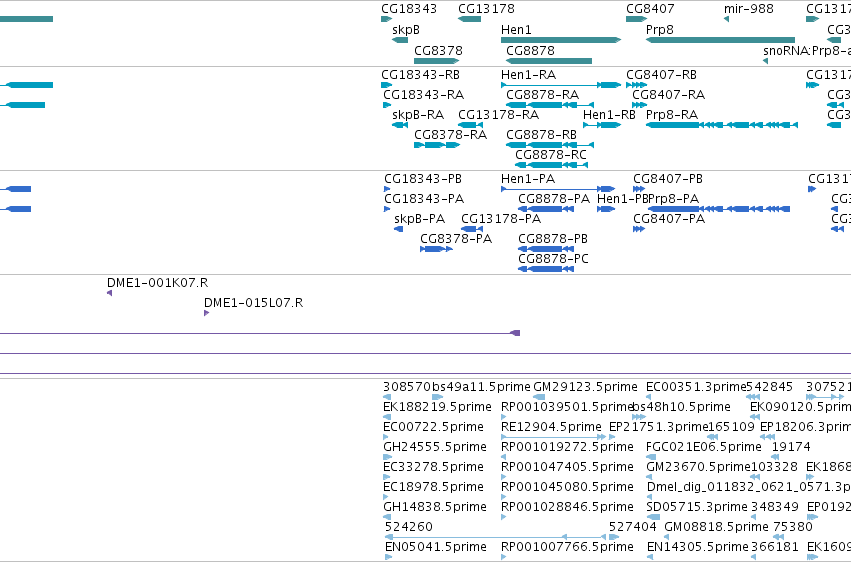The width and height of the screenshot is (851, 562).
Task: Select the CG8378-PA protein label
Action: click(x=456, y=239)
